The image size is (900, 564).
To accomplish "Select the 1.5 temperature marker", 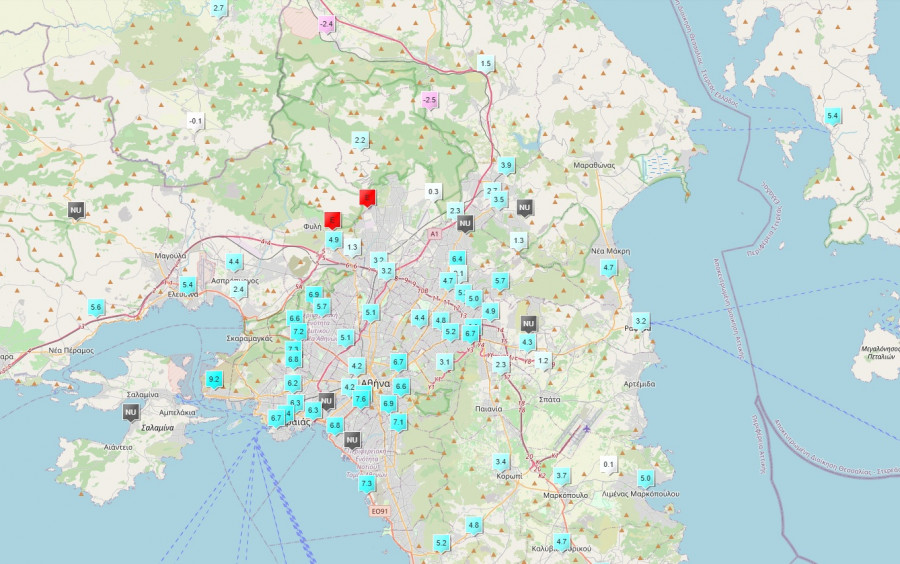I will [x=486, y=63].
